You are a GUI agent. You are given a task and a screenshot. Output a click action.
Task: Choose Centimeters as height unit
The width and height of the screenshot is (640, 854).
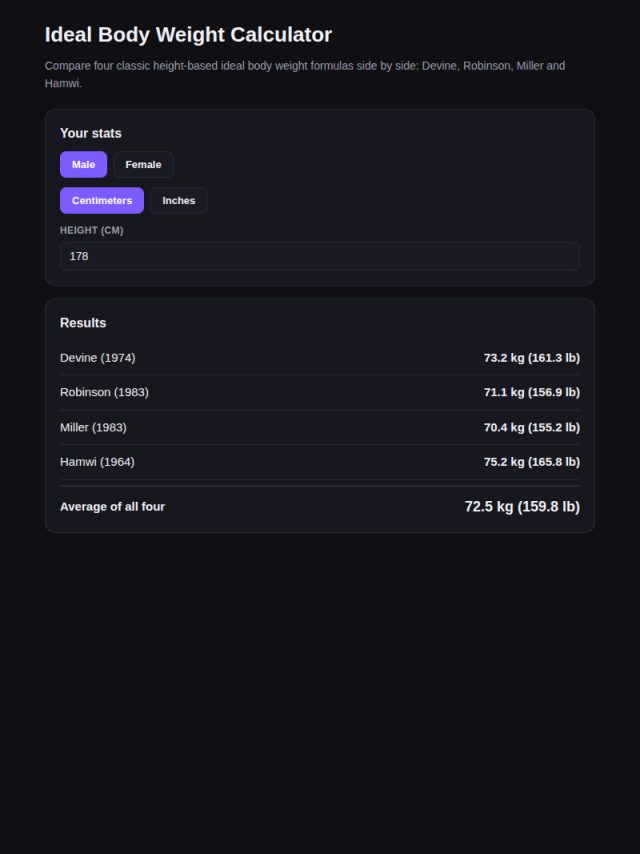point(102,200)
